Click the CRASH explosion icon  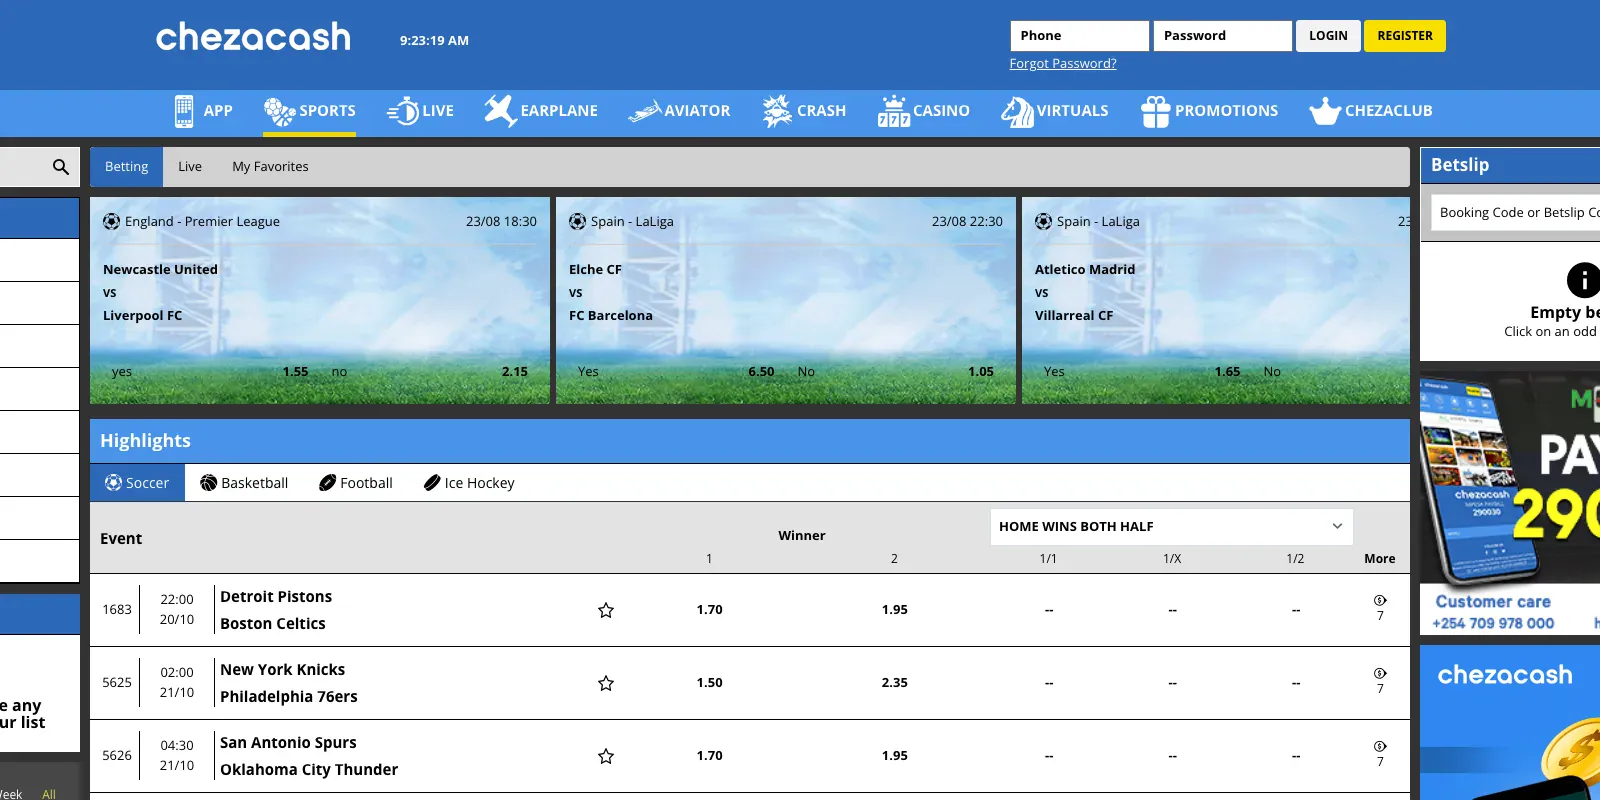coord(777,111)
